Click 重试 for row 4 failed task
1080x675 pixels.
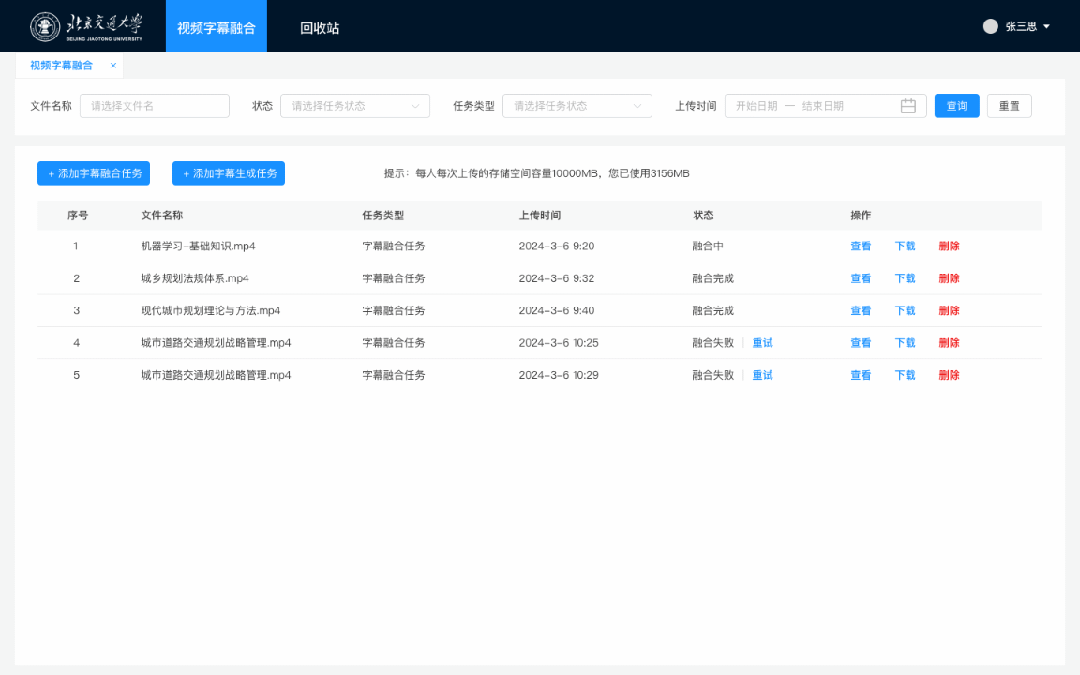[x=762, y=343]
